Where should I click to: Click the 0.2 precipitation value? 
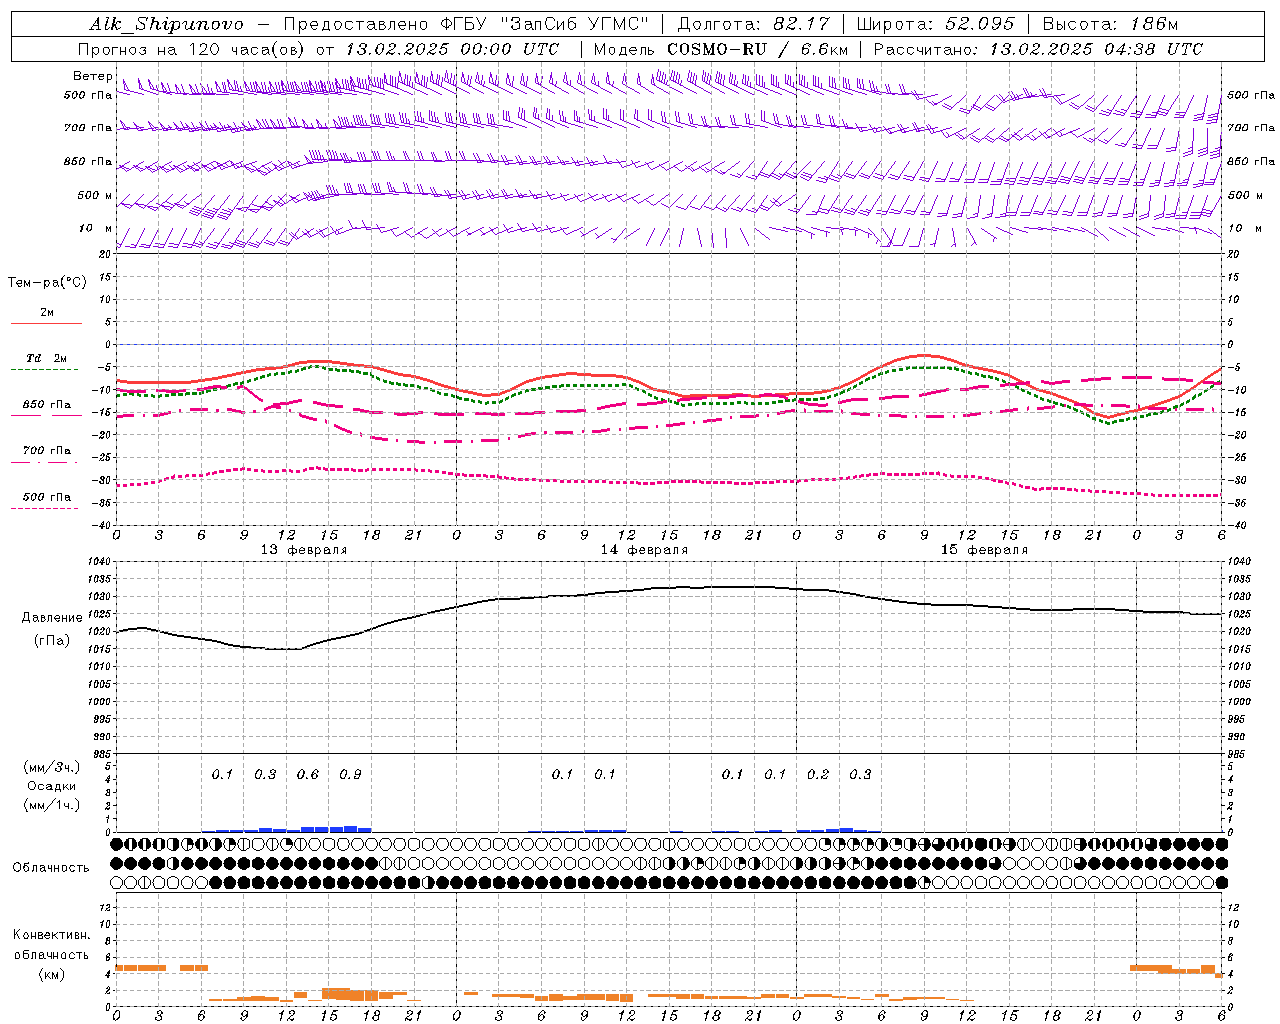click(x=818, y=775)
